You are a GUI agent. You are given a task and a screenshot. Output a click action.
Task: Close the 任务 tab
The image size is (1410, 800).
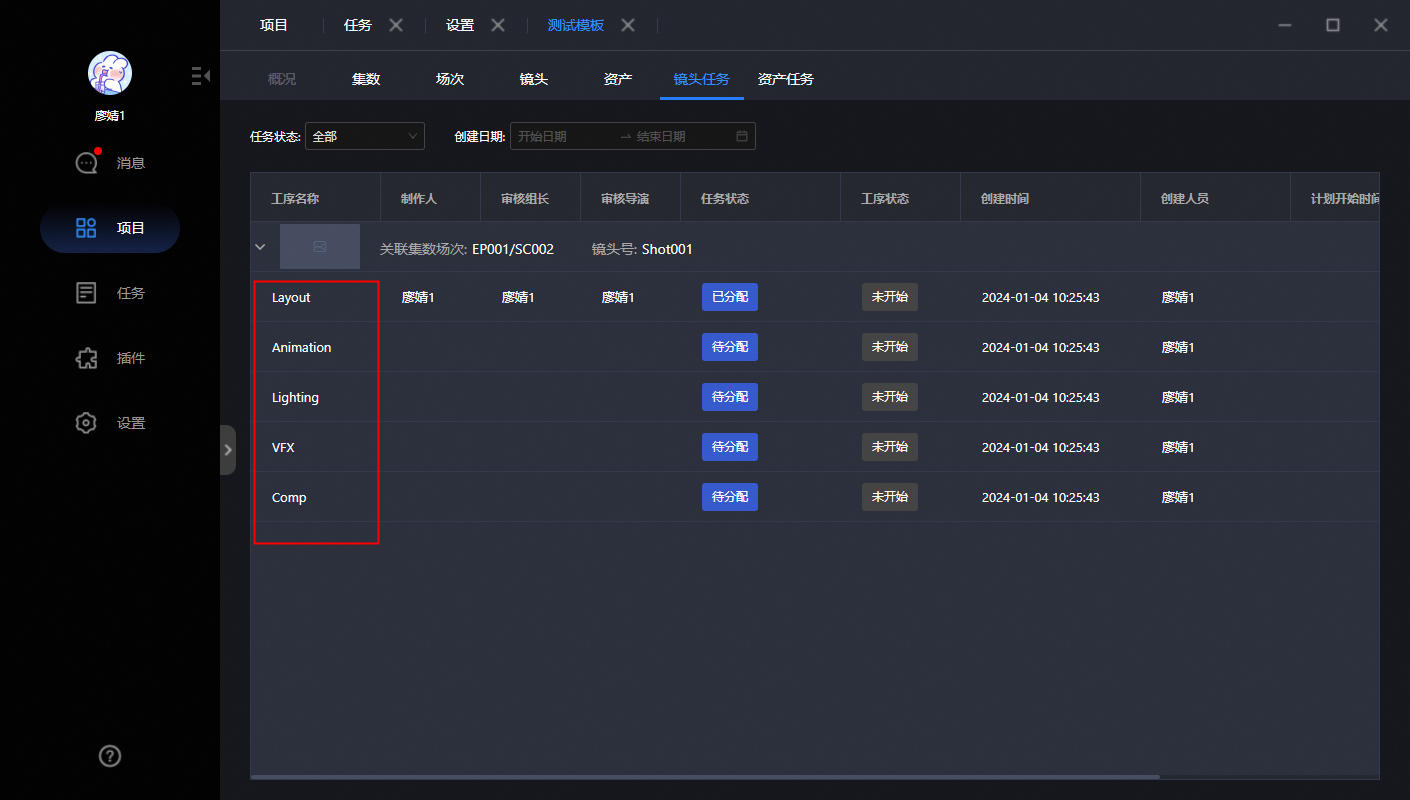(x=396, y=25)
